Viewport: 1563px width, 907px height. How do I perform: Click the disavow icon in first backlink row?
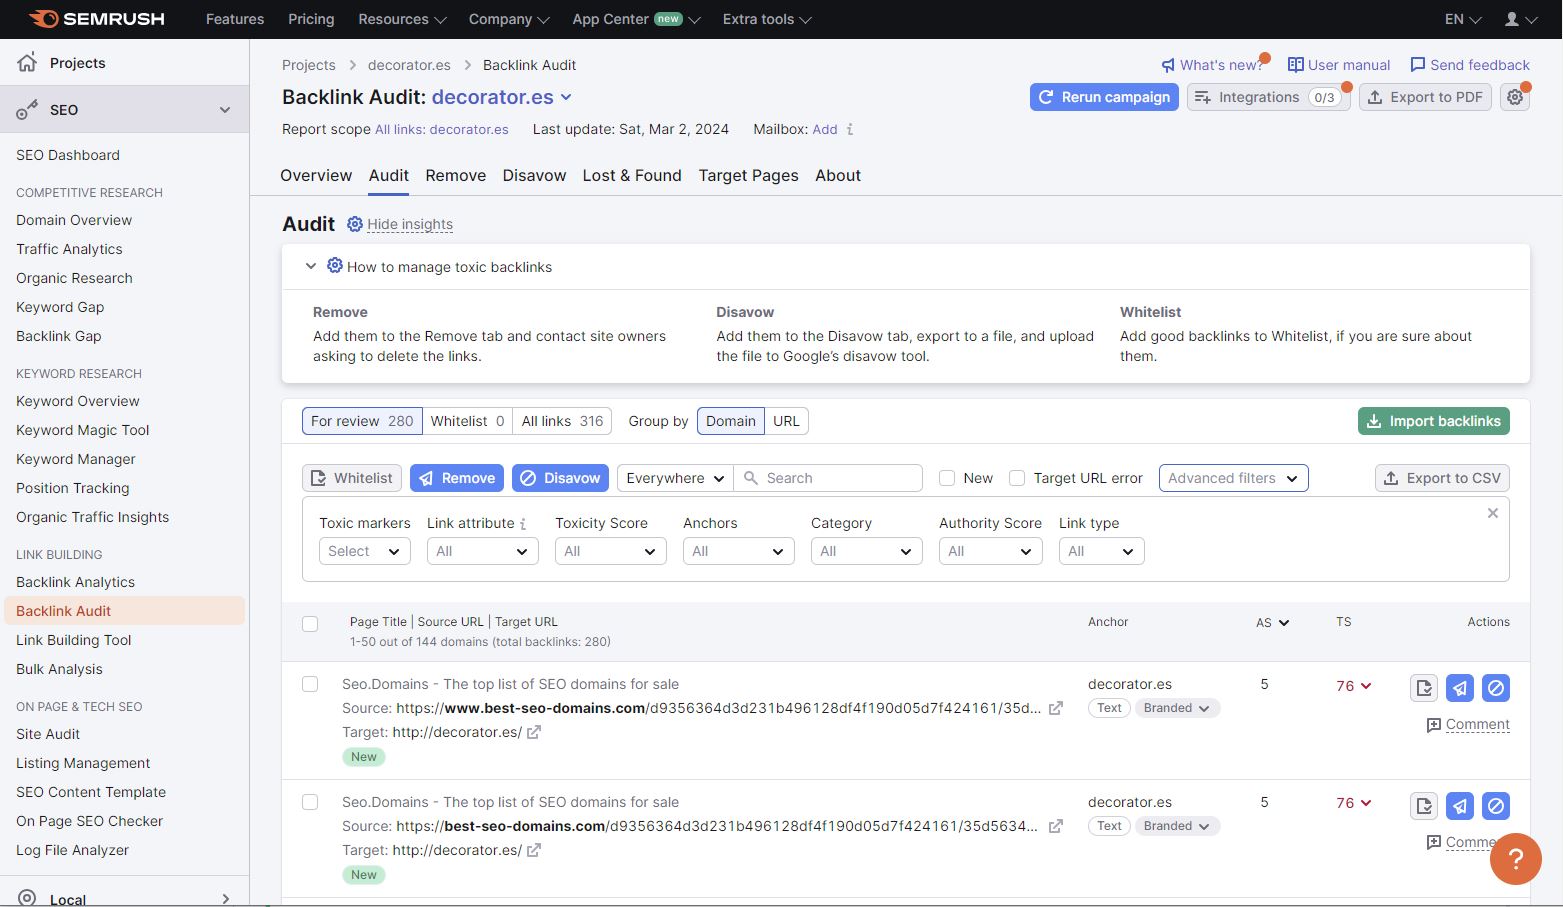(x=1496, y=688)
